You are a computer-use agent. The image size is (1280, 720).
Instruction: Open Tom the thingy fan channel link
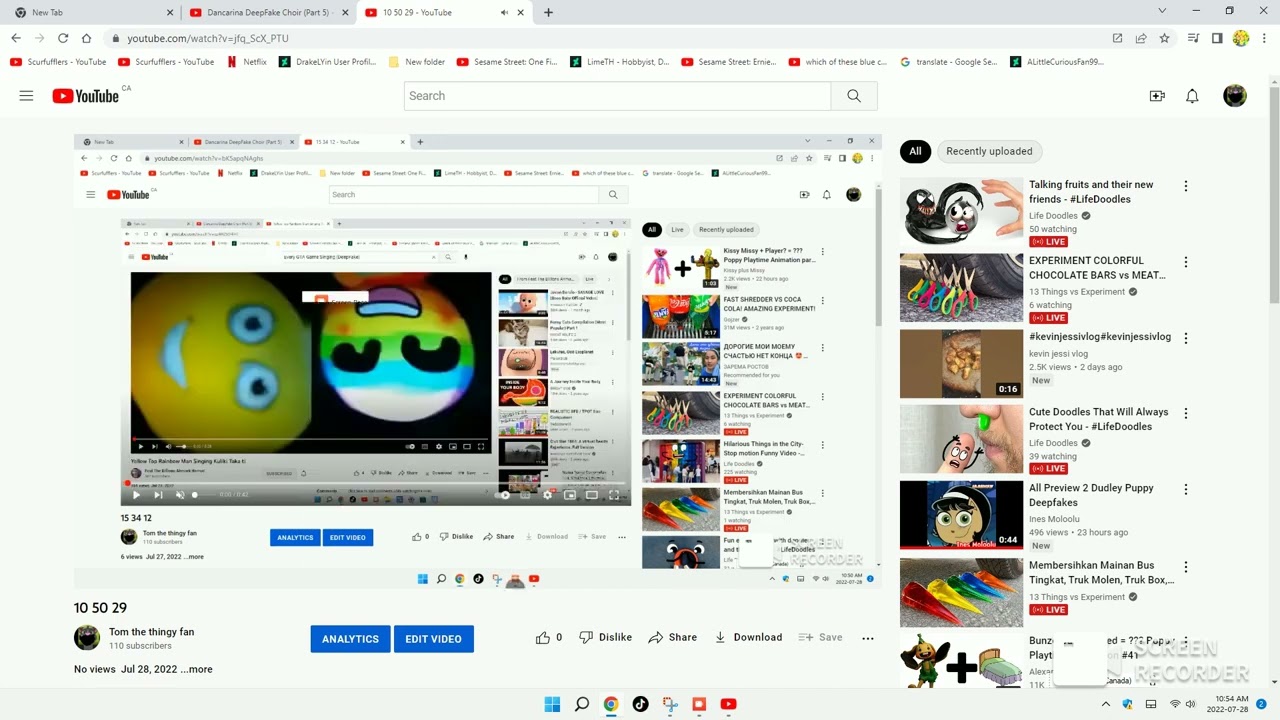[x=151, y=632]
